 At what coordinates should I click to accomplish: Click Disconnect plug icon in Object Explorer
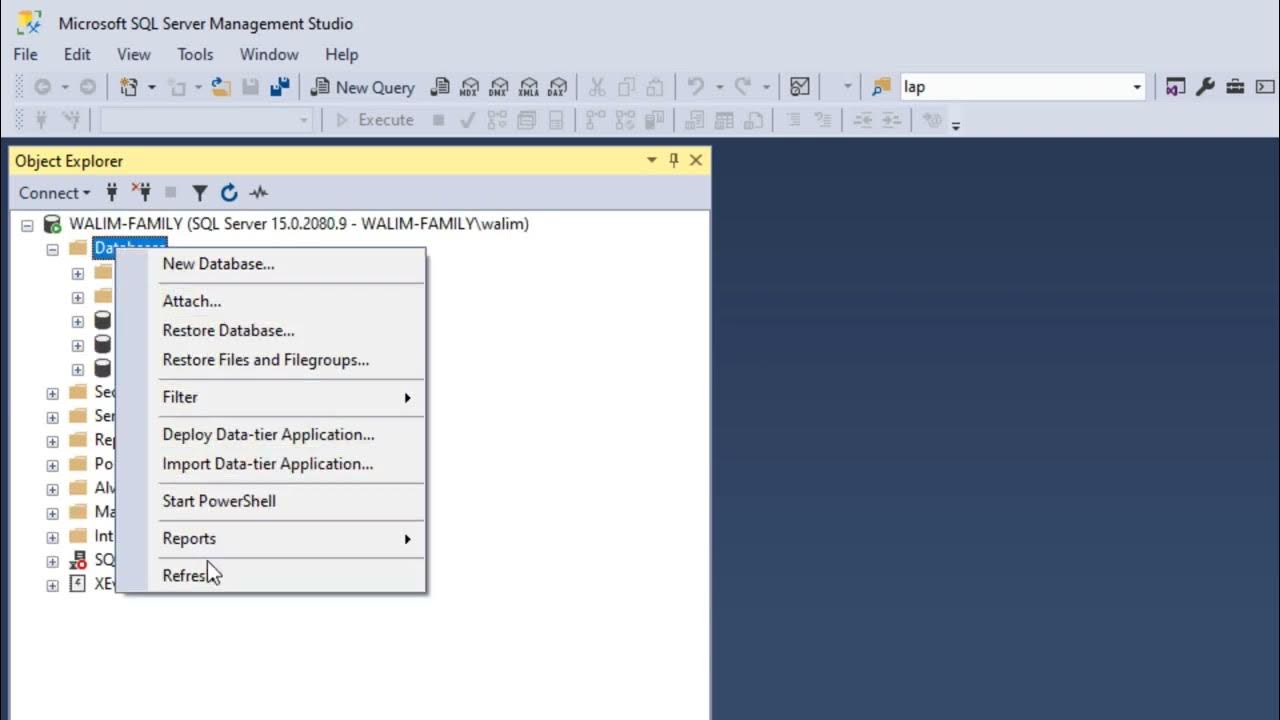click(x=141, y=192)
